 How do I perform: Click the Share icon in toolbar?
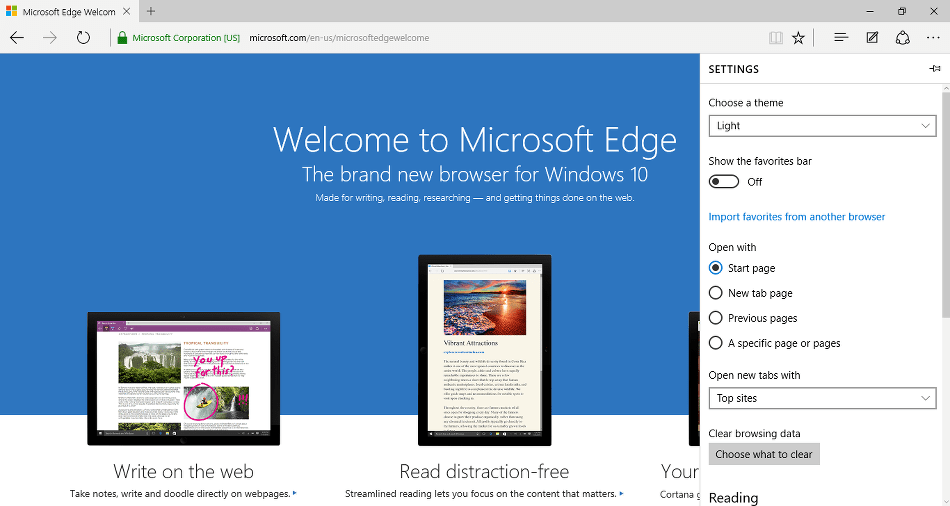(x=902, y=38)
